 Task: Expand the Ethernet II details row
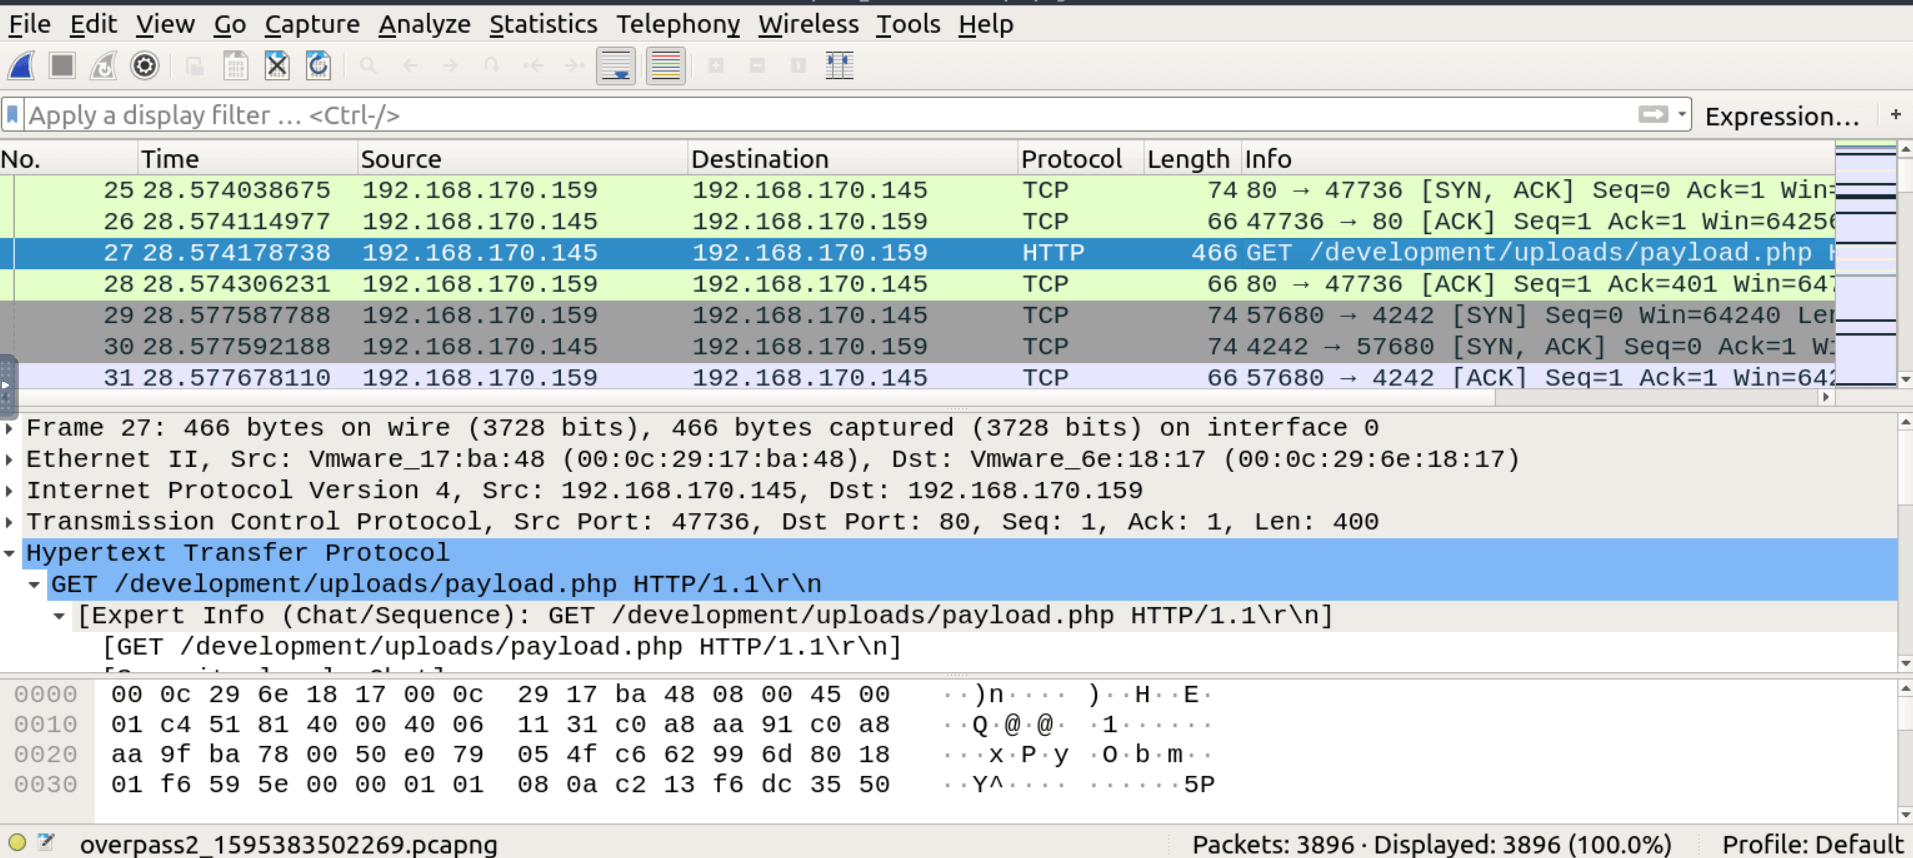[10, 460]
